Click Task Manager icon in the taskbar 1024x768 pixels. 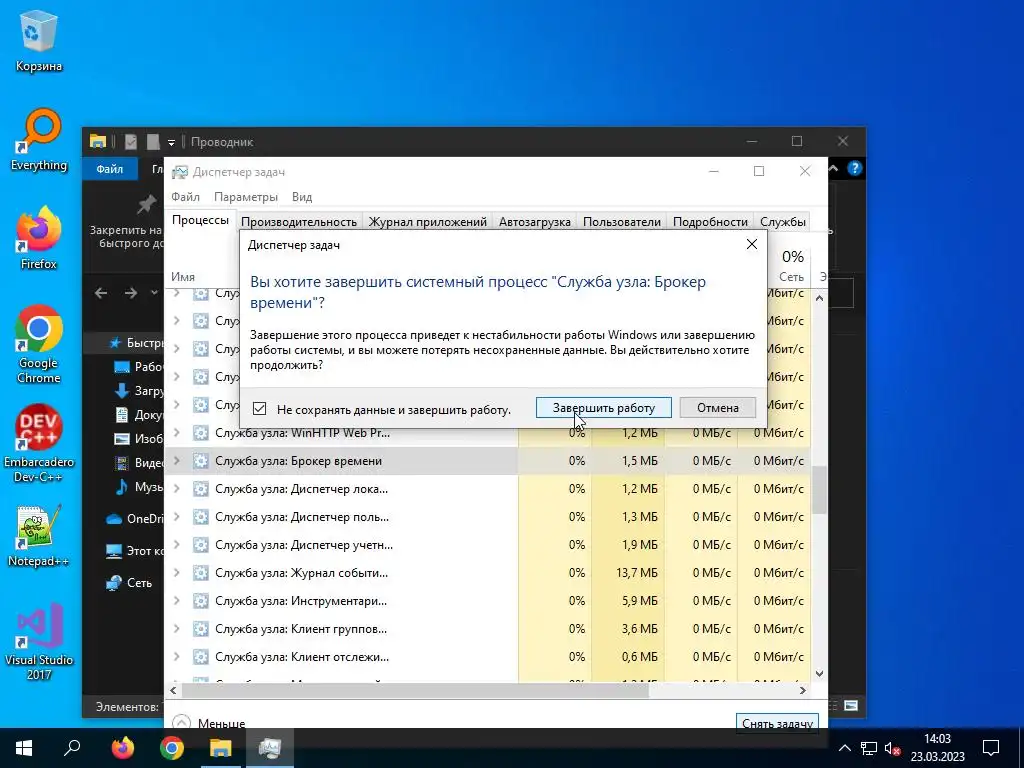270,748
